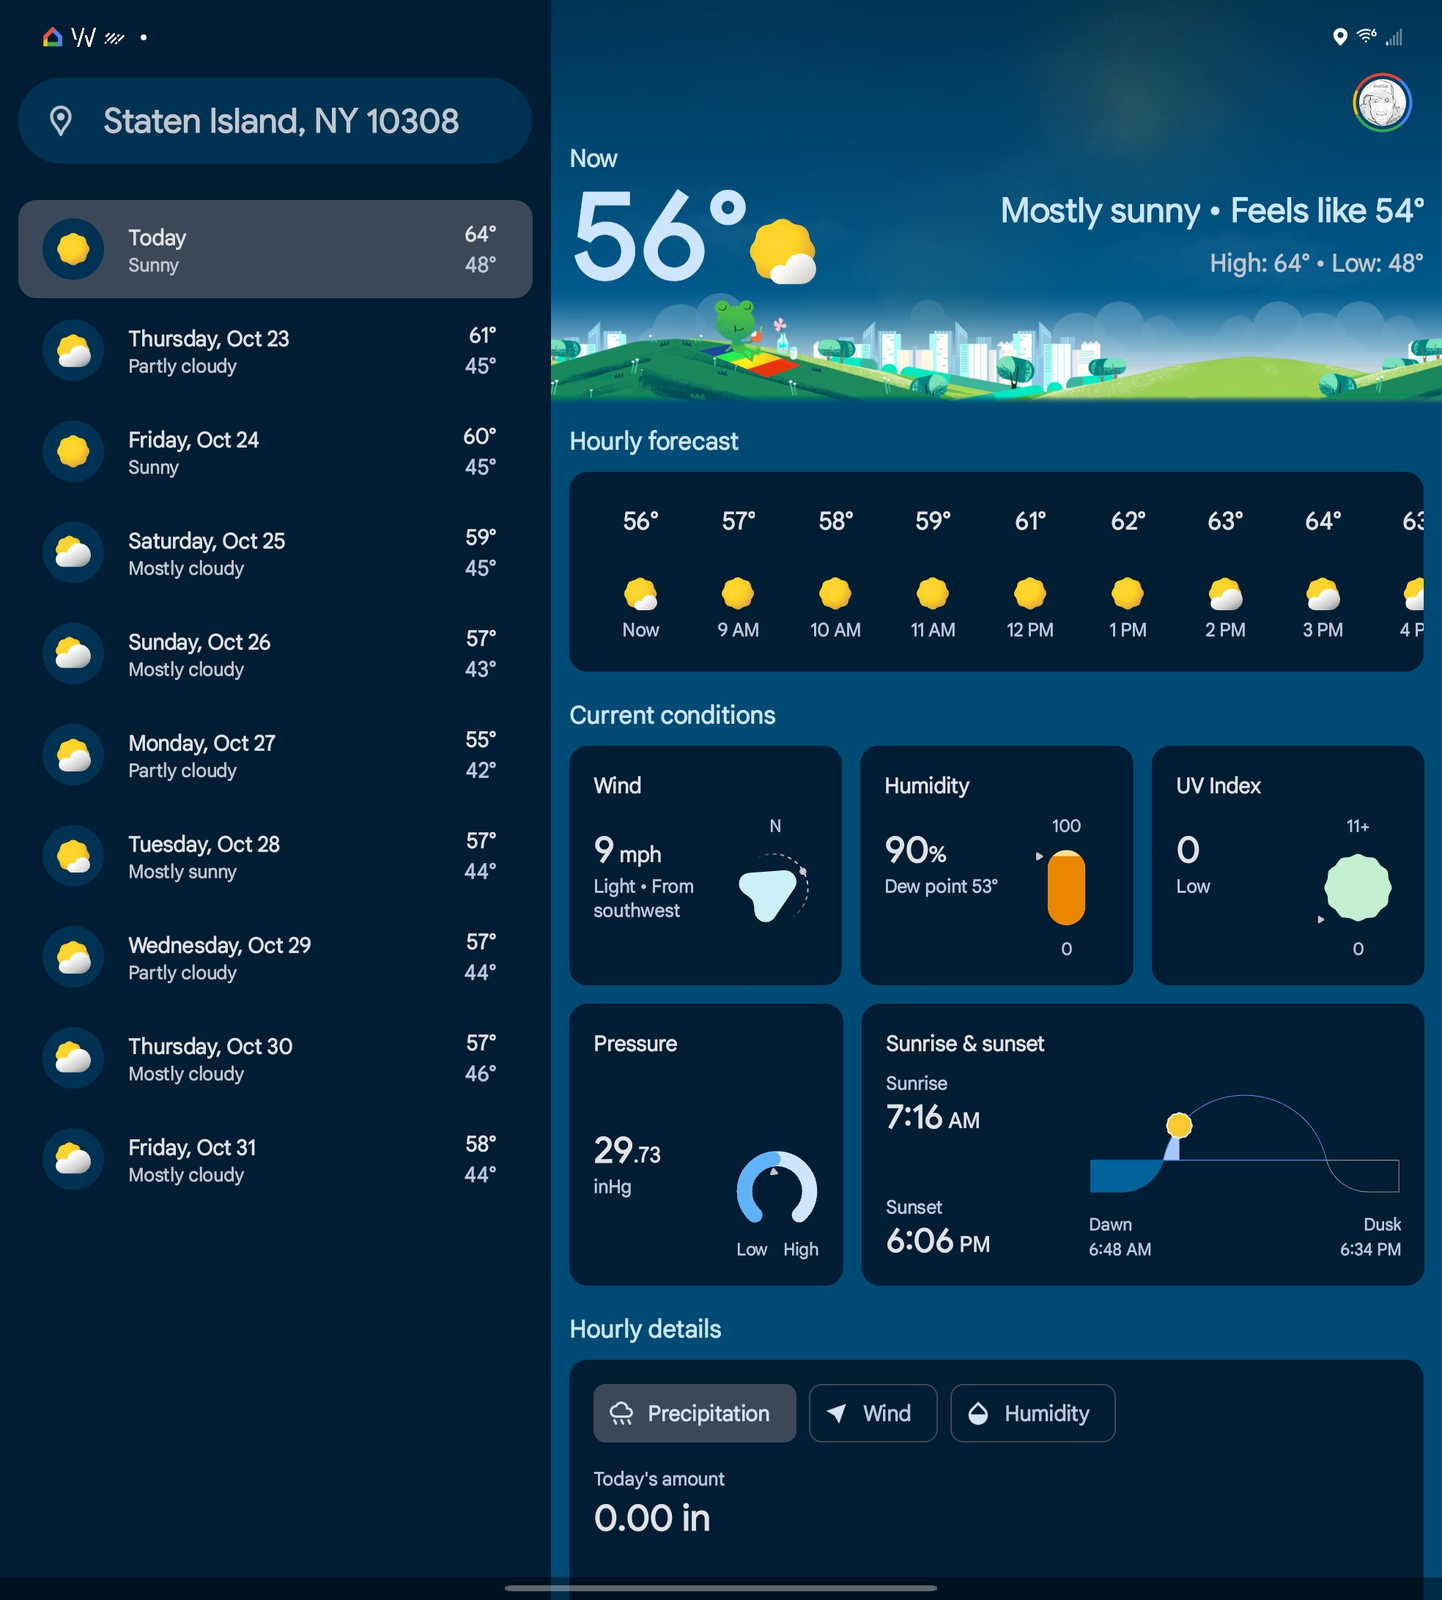Click the bottom navigation gesture bar
The height and width of the screenshot is (1600, 1442).
click(x=721, y=1587)
